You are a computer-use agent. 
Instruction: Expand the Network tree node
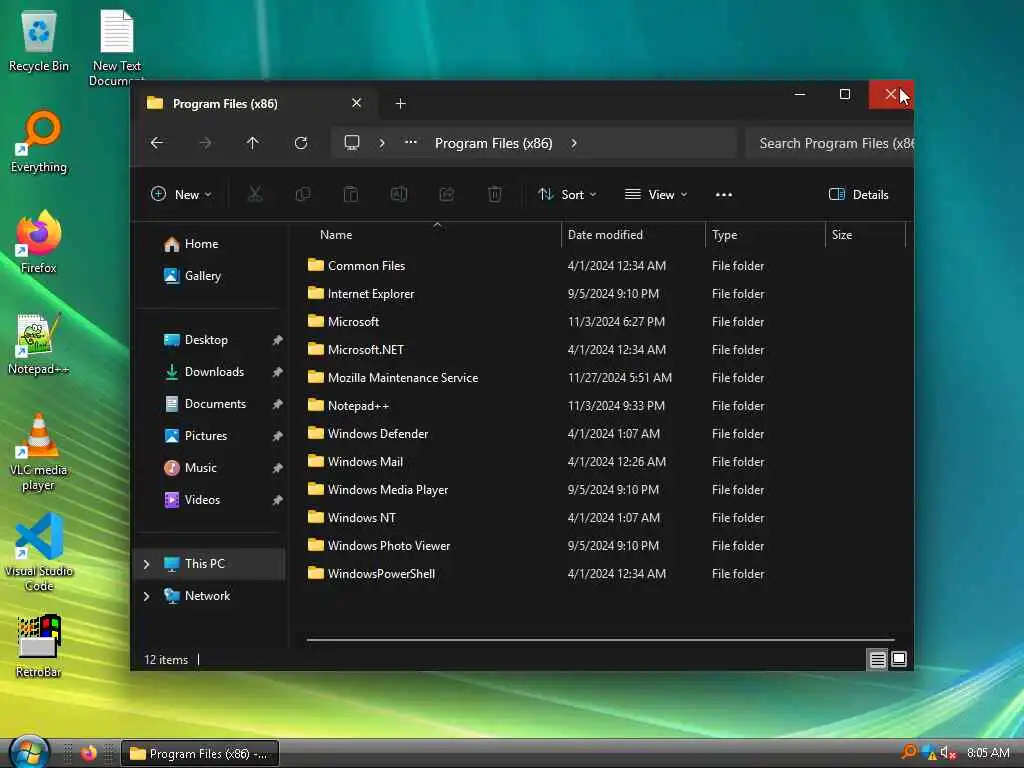pyautogui.click(x=146, y=596)
